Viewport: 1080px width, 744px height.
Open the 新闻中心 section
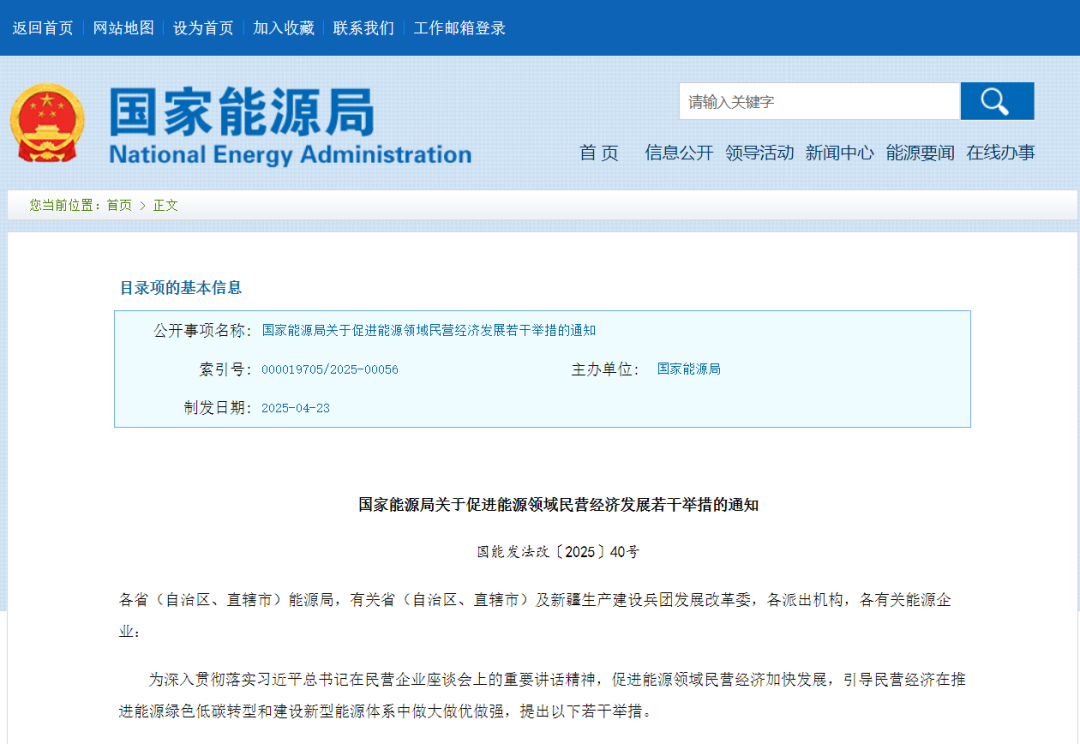(x=840, y=154)
